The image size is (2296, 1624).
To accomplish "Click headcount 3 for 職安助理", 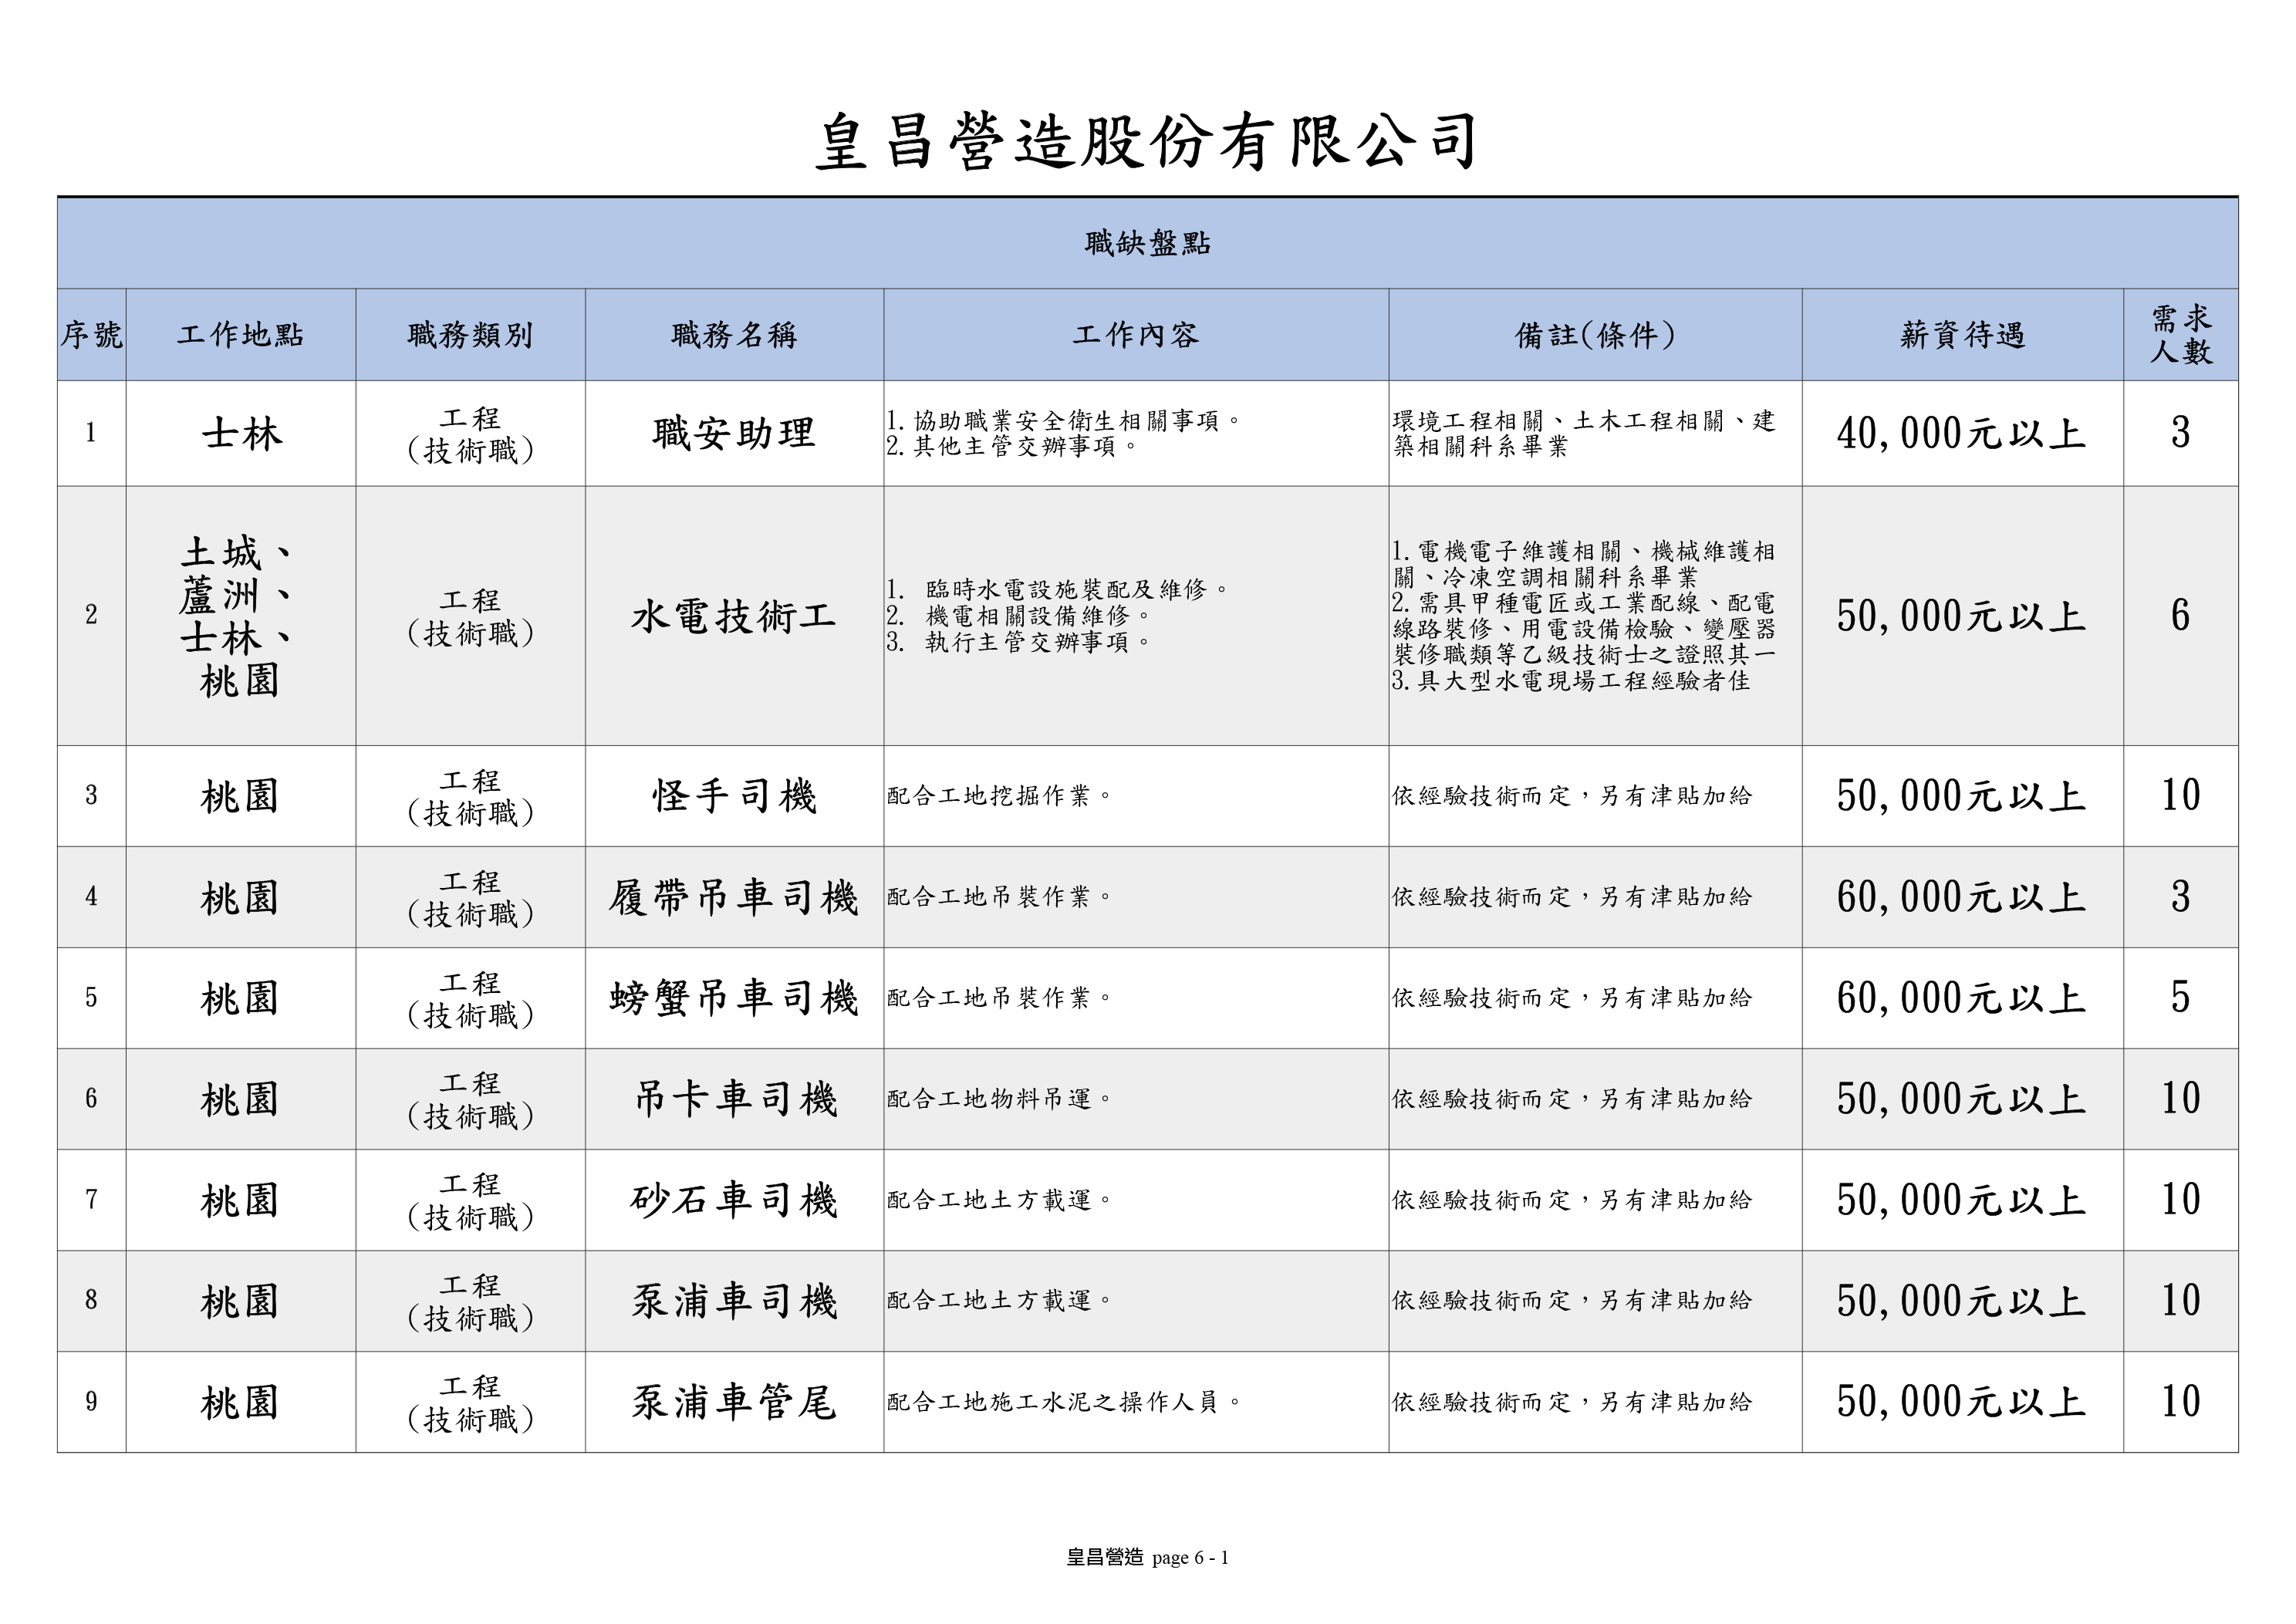I will click(2180, 433).
